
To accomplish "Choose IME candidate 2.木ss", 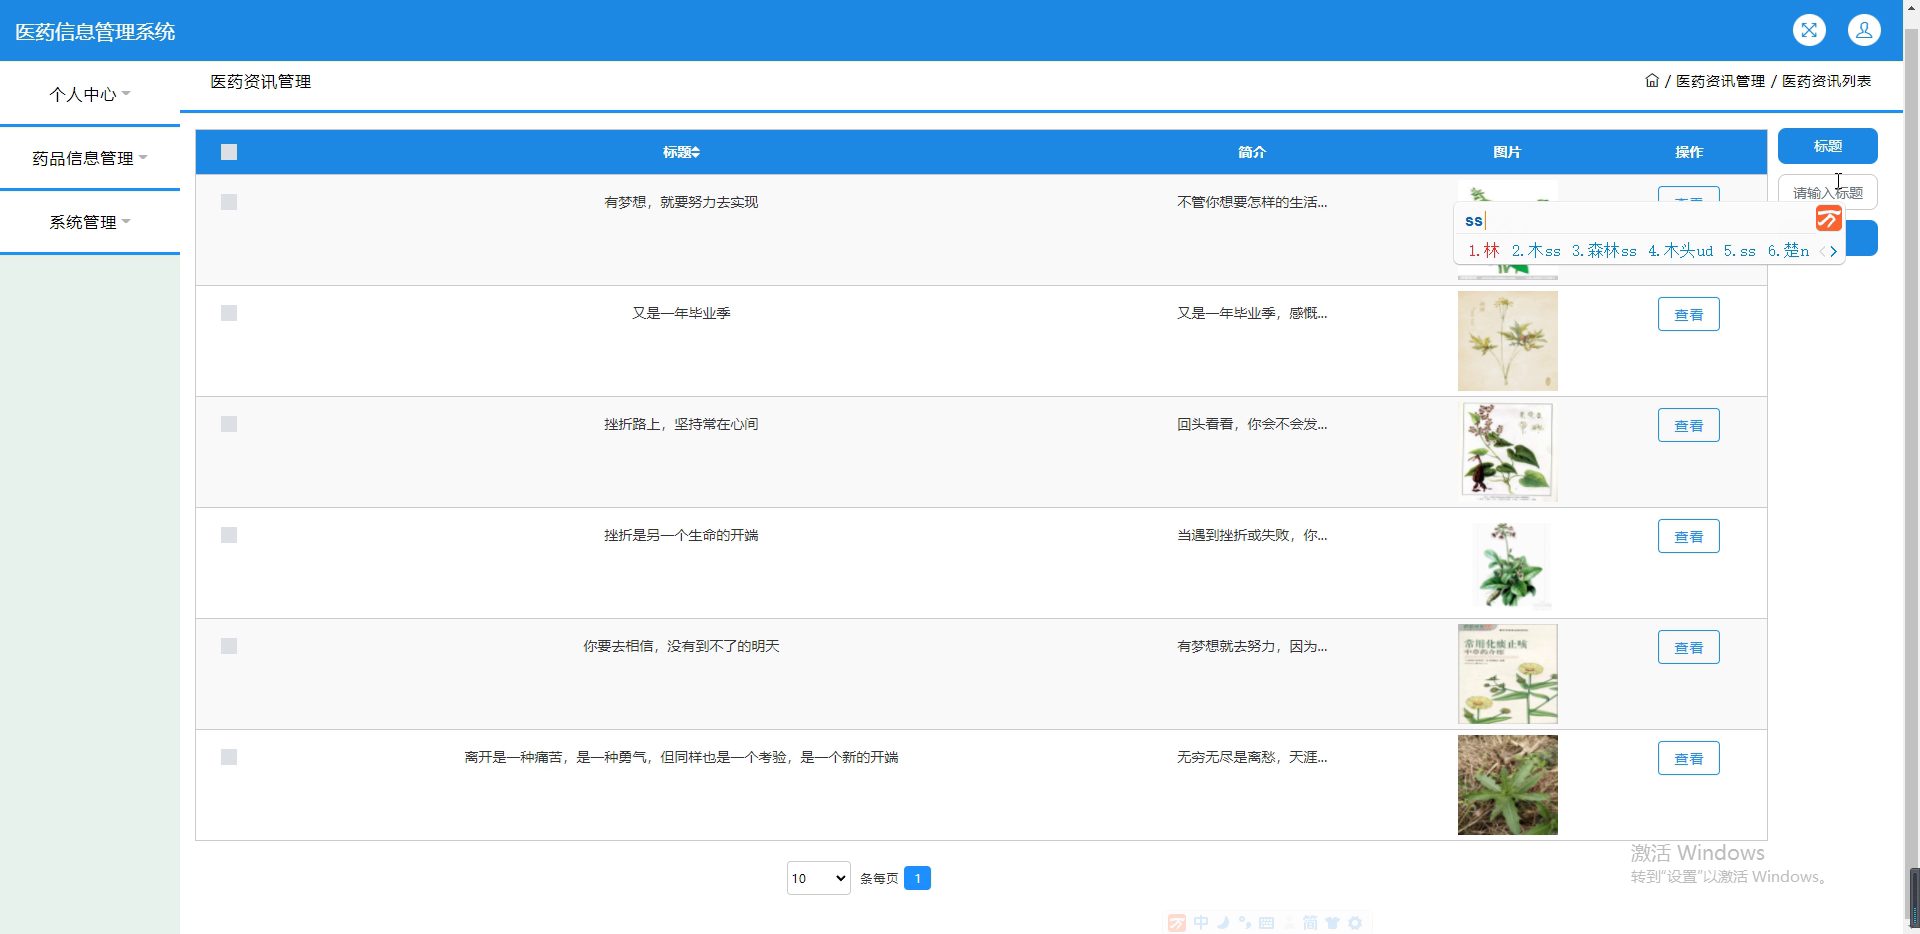I will 1536,251.
